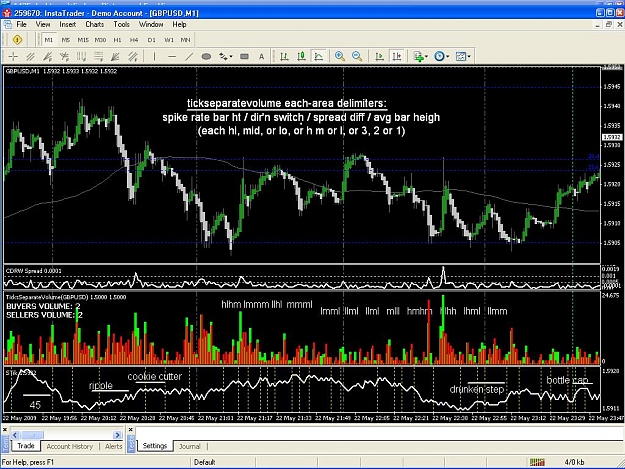
Task: Switch to the Settings tab
Action: click(x=155, y=446)
